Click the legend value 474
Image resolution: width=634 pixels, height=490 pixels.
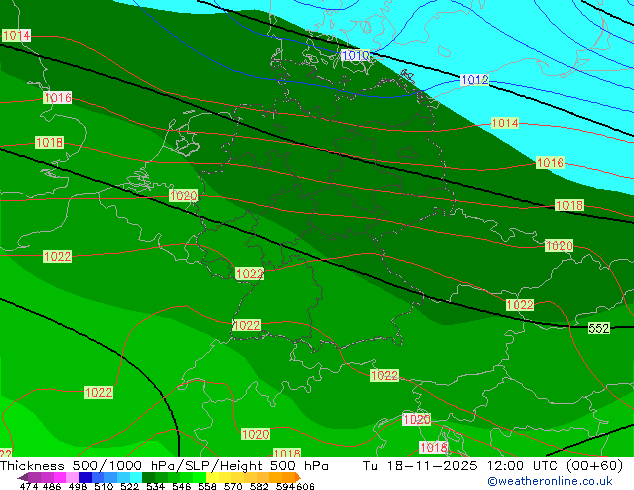[29, 486]
